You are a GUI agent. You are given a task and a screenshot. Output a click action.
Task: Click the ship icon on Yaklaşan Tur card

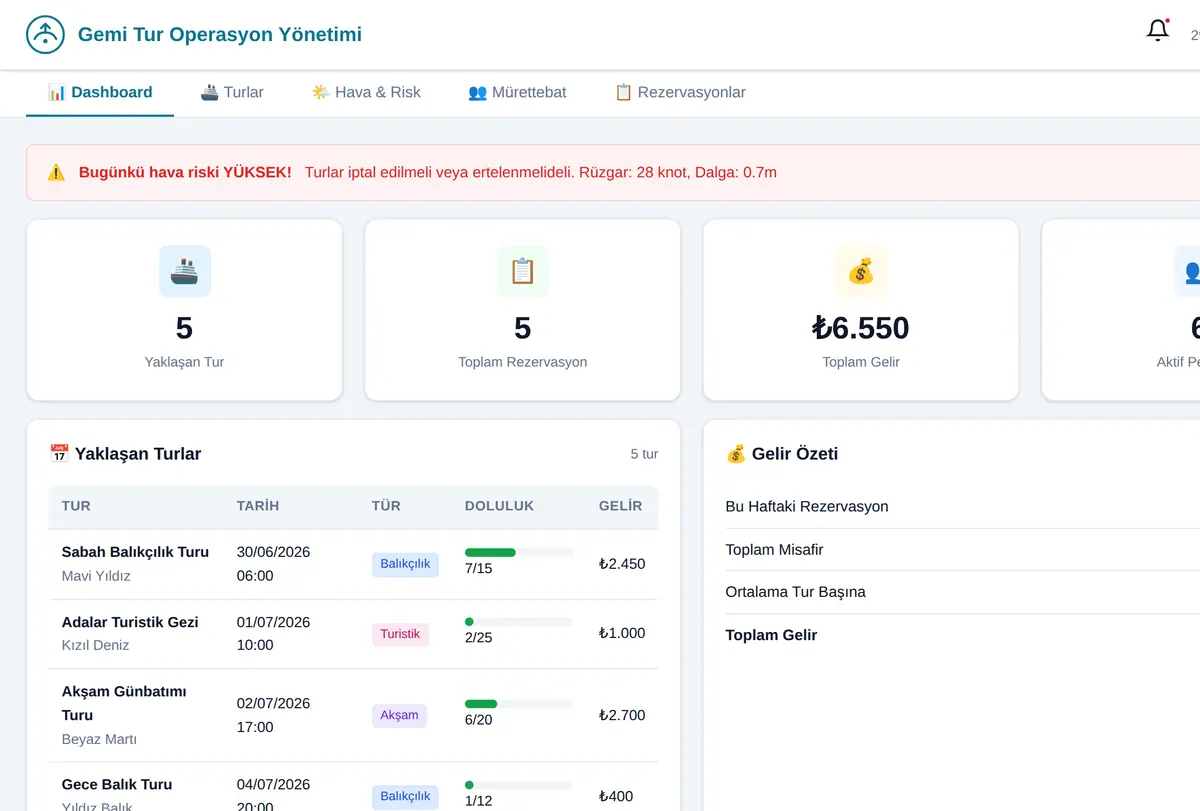(x=184, y=271)
